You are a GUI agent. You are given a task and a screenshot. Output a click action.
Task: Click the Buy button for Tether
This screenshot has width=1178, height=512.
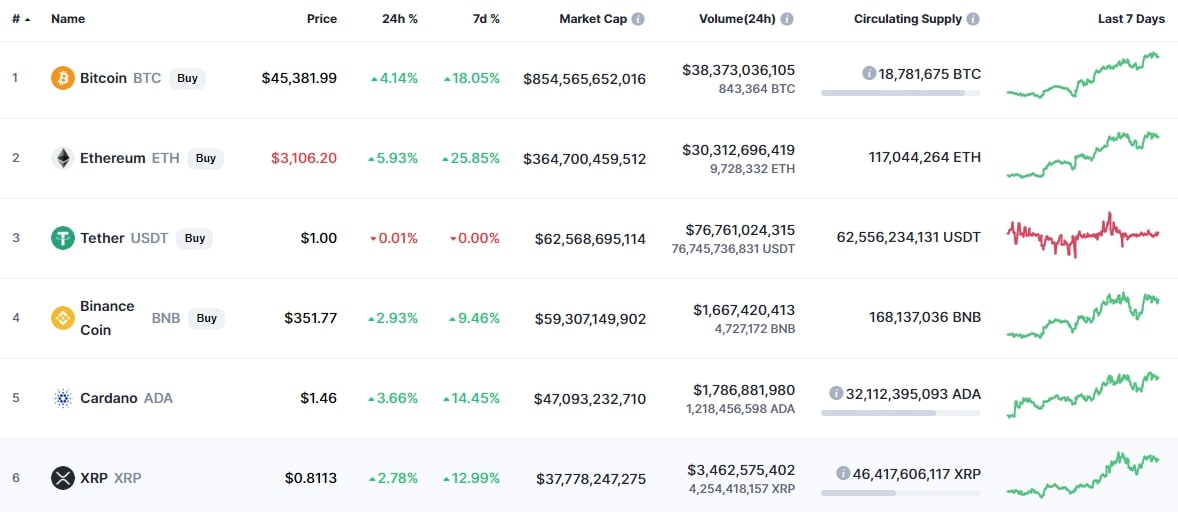(x=195, y=238)
